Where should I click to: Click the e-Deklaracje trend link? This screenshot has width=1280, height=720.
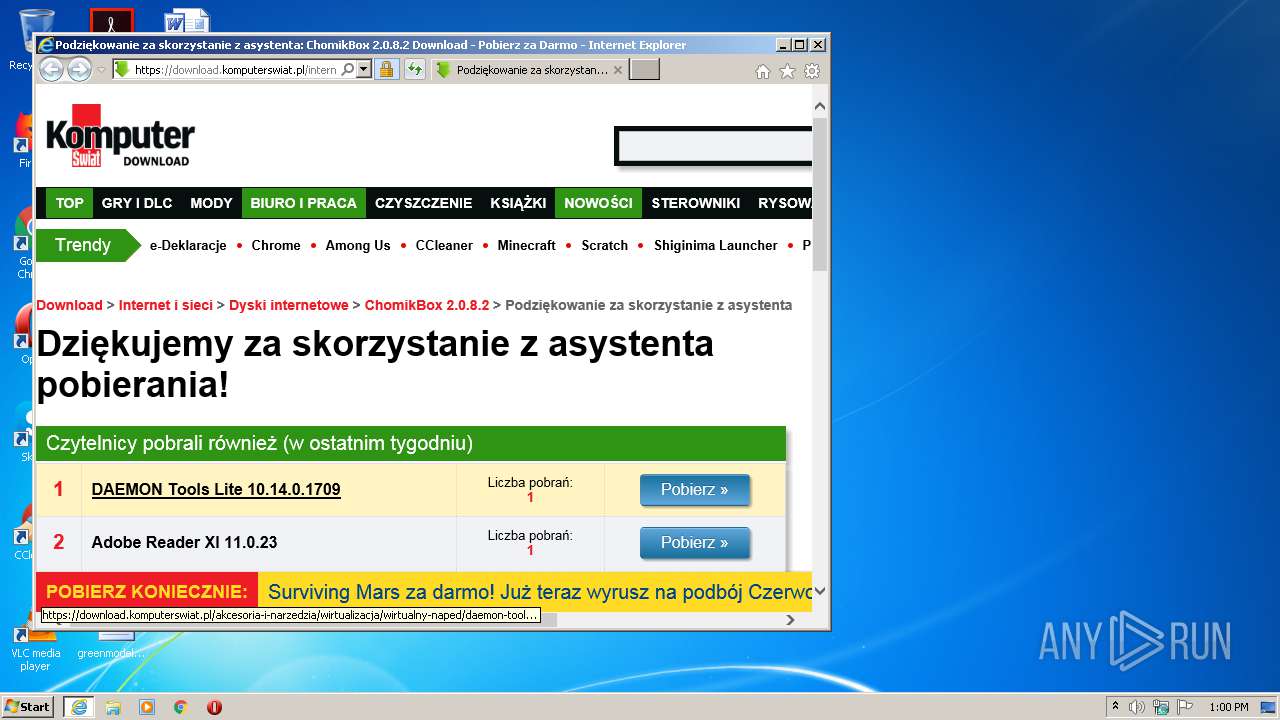[188, 245]
